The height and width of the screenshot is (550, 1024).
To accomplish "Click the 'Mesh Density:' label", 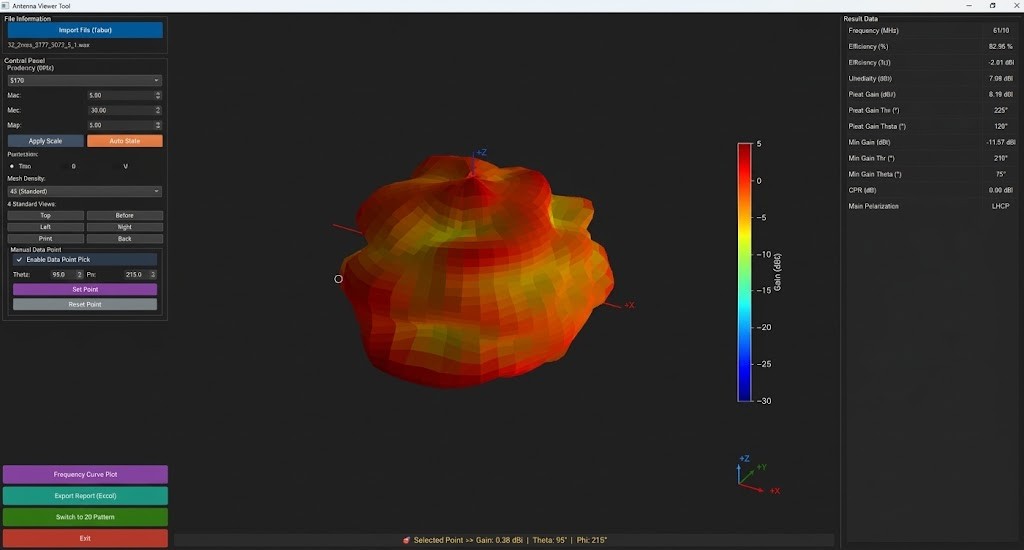I will [27, 178].
